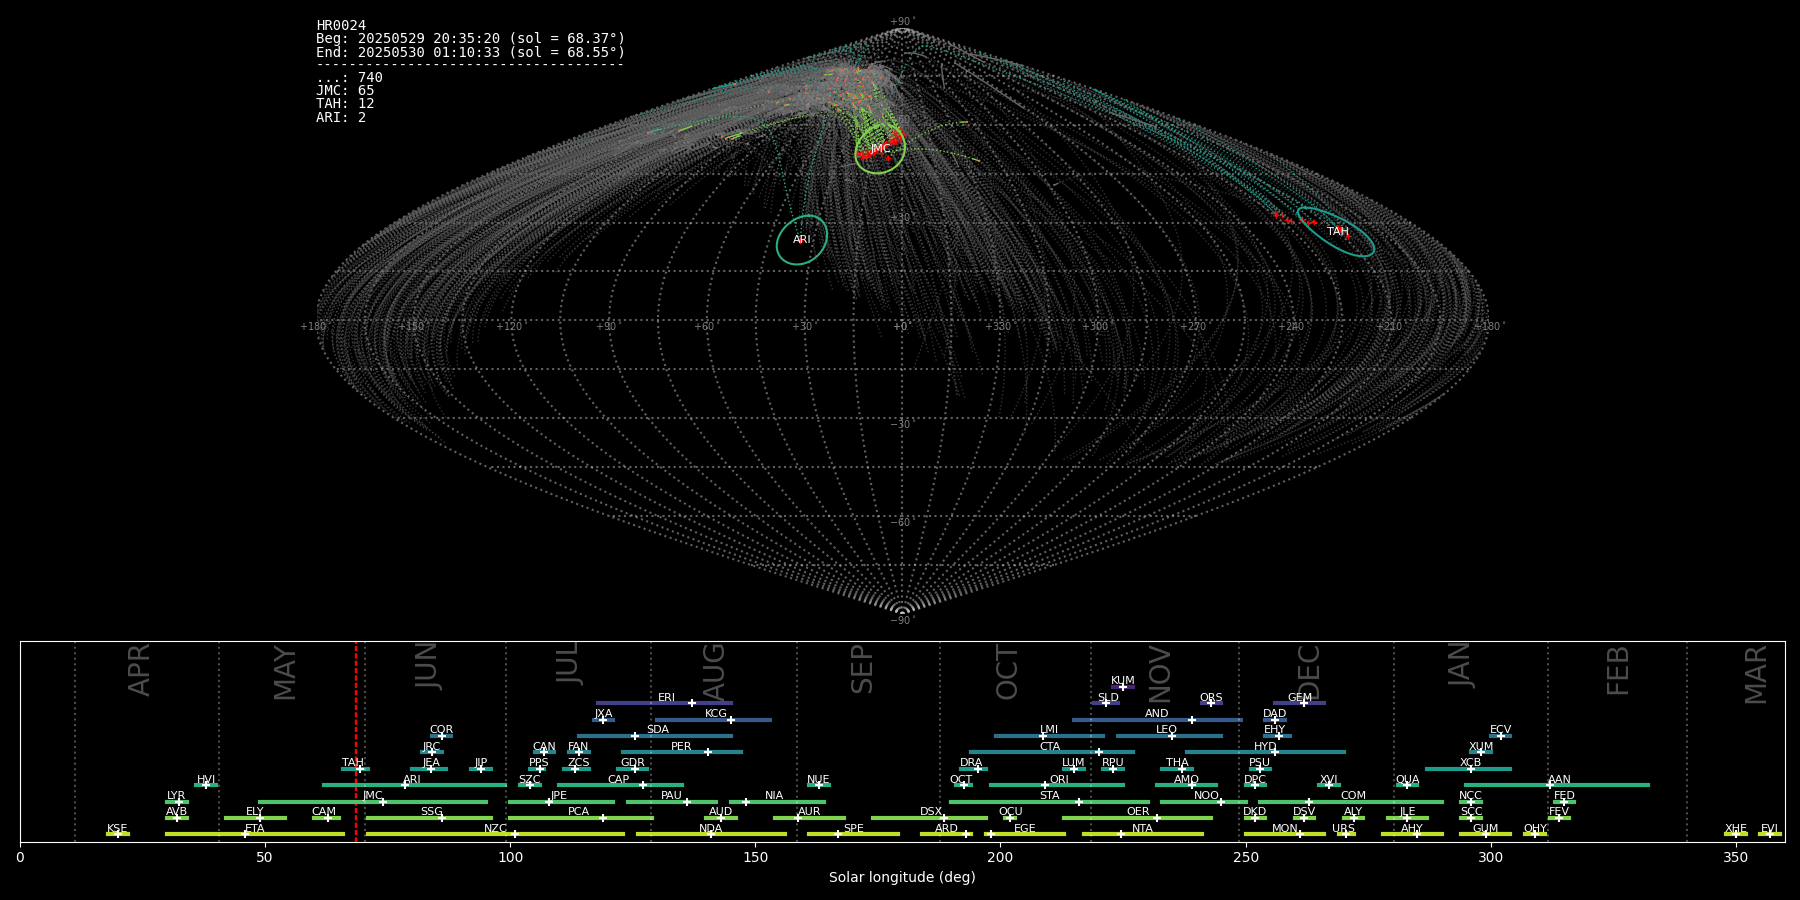1800x900 pixels.
Task: Click the LEO shower label in timeline
Action: (x=1166, y=730)
